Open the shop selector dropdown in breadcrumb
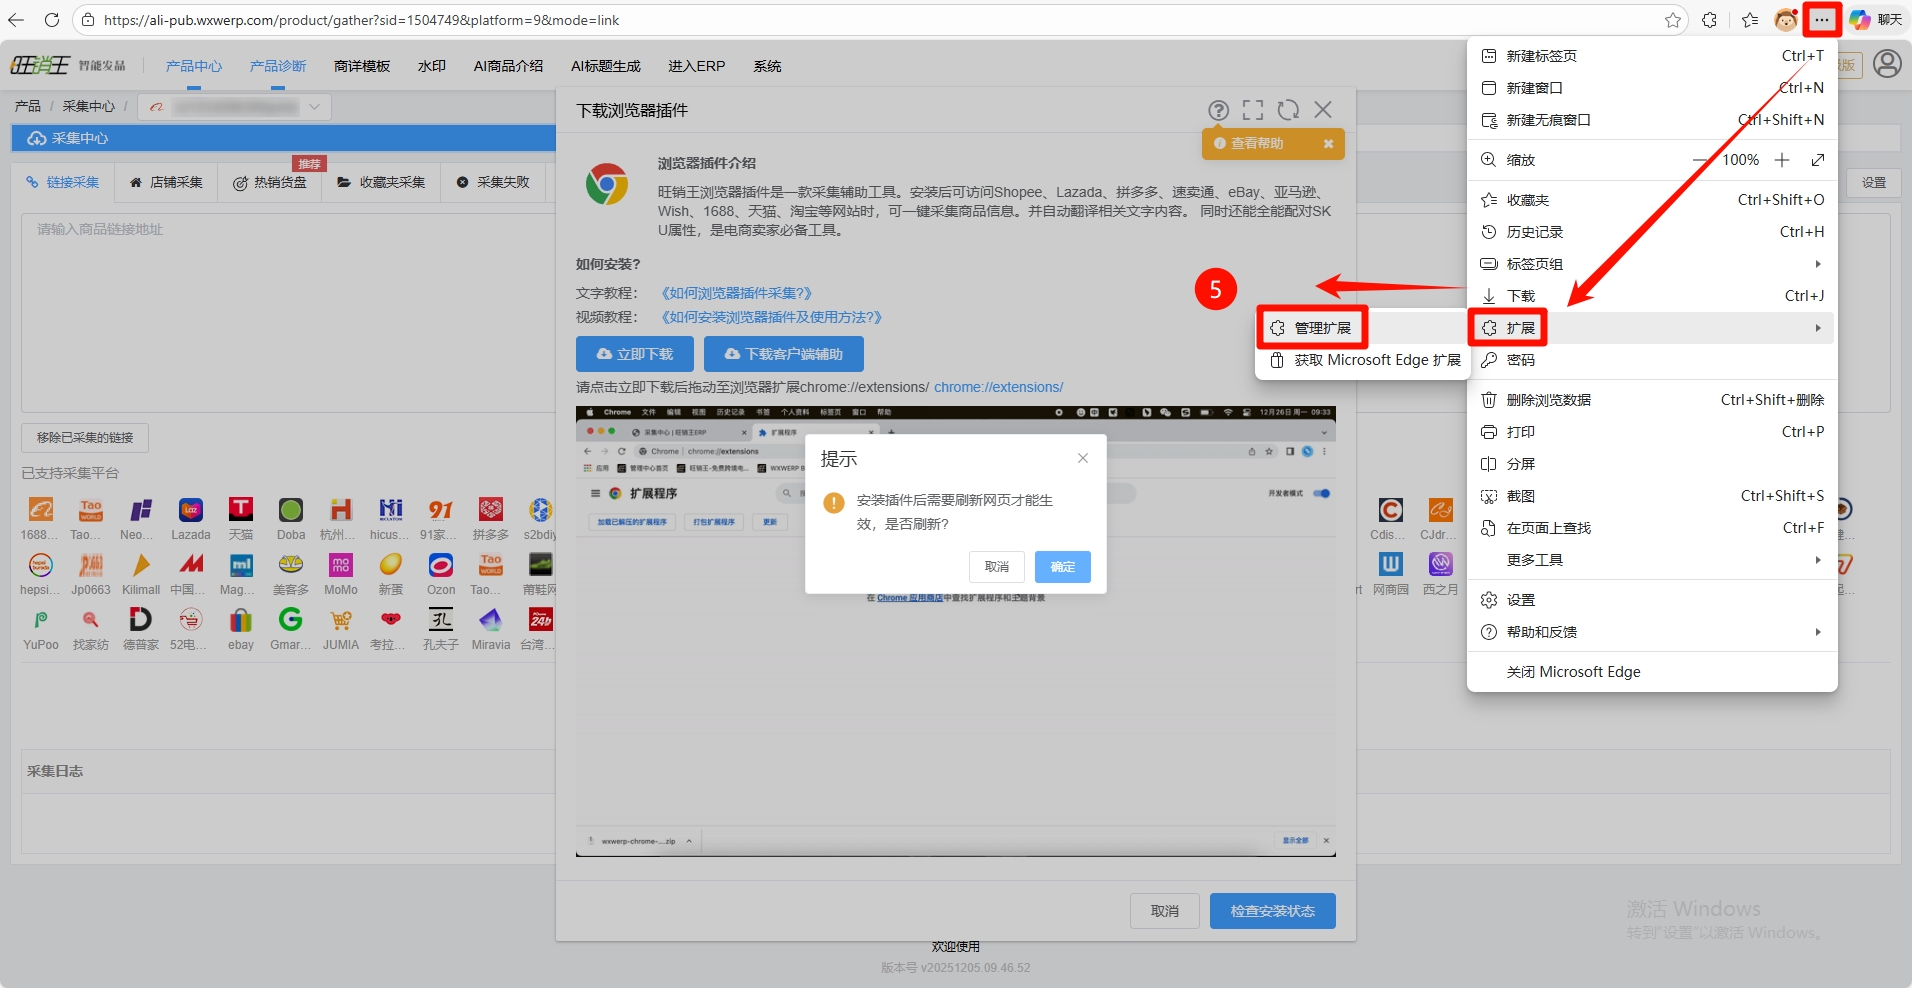1912x988 pixels. pyautogui.click(x=314, y=106)
